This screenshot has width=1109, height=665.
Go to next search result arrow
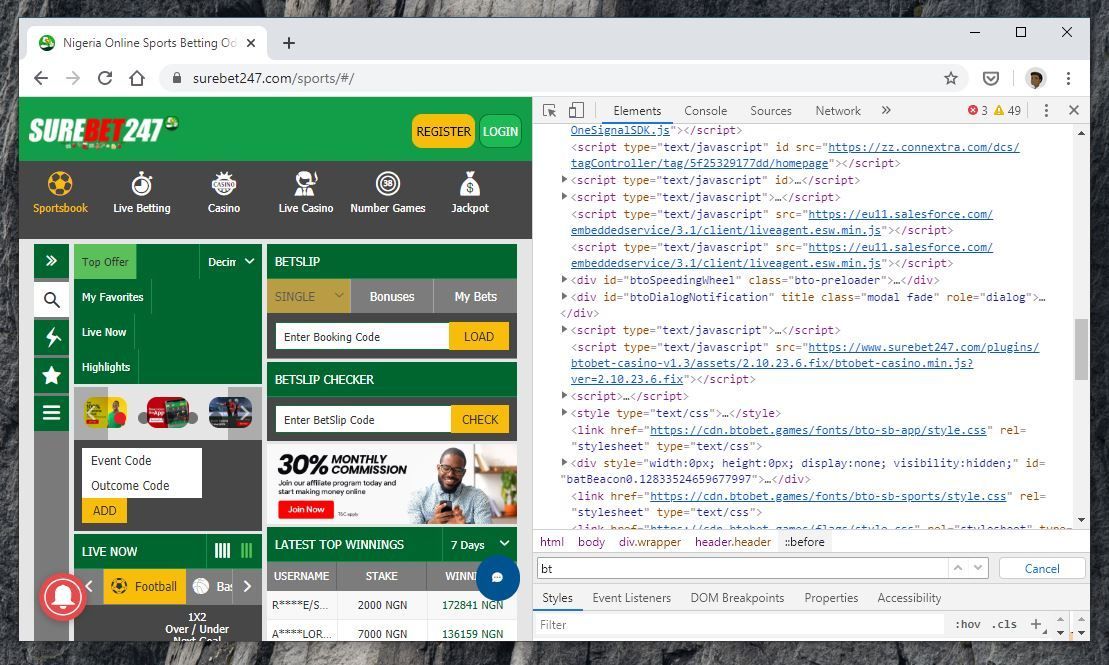977,568
